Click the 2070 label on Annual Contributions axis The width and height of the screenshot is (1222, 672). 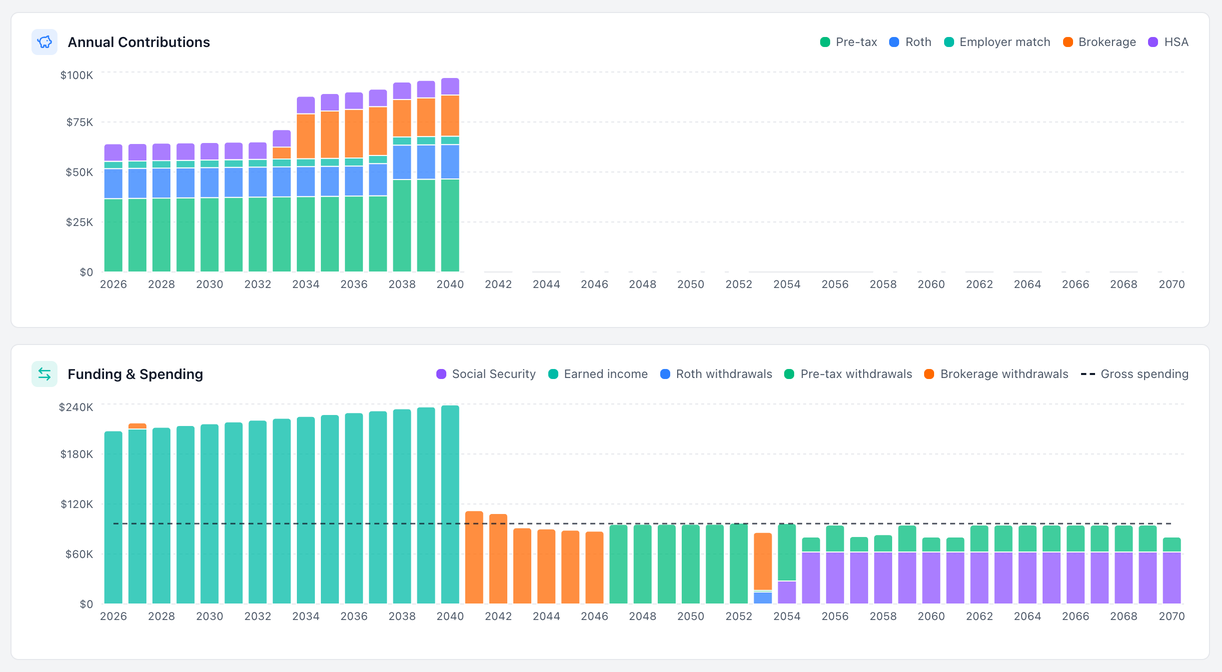pos(1172,284)
